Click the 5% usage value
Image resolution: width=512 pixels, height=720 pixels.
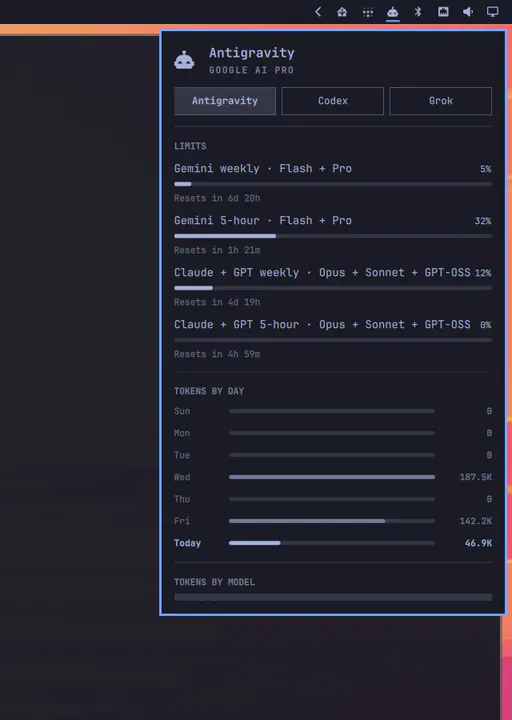click(486, 169)
